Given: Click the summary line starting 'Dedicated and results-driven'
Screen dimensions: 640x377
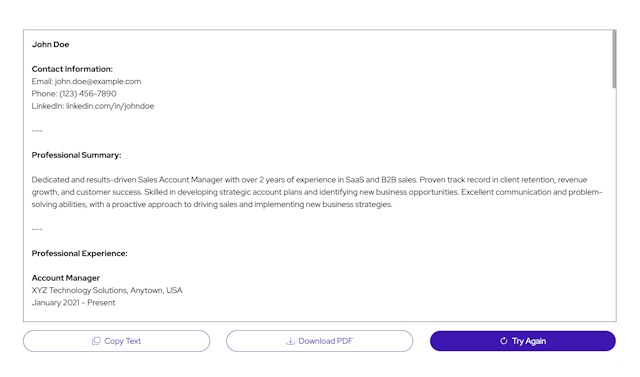Looking at the screenshot, I should pos(309,180).
